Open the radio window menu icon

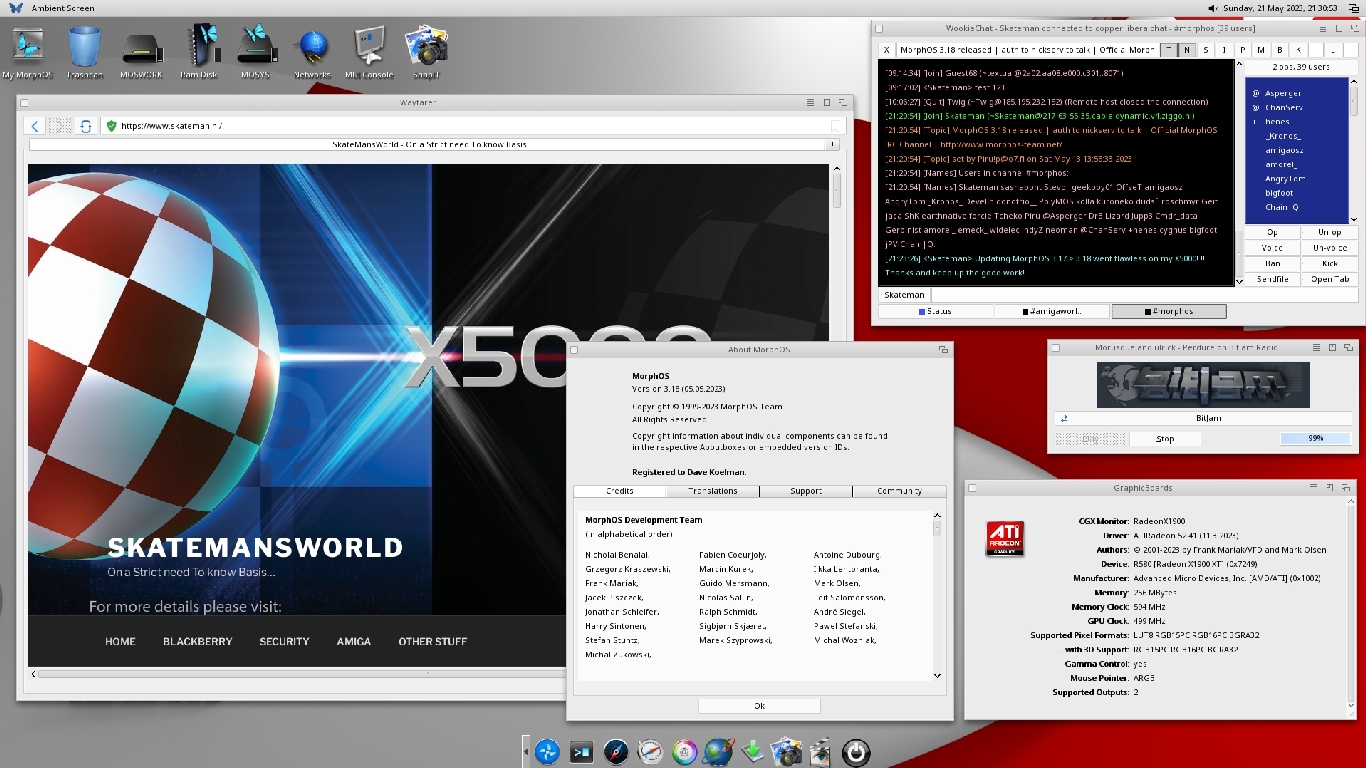pyautogui.click(x=1315, y=347)
